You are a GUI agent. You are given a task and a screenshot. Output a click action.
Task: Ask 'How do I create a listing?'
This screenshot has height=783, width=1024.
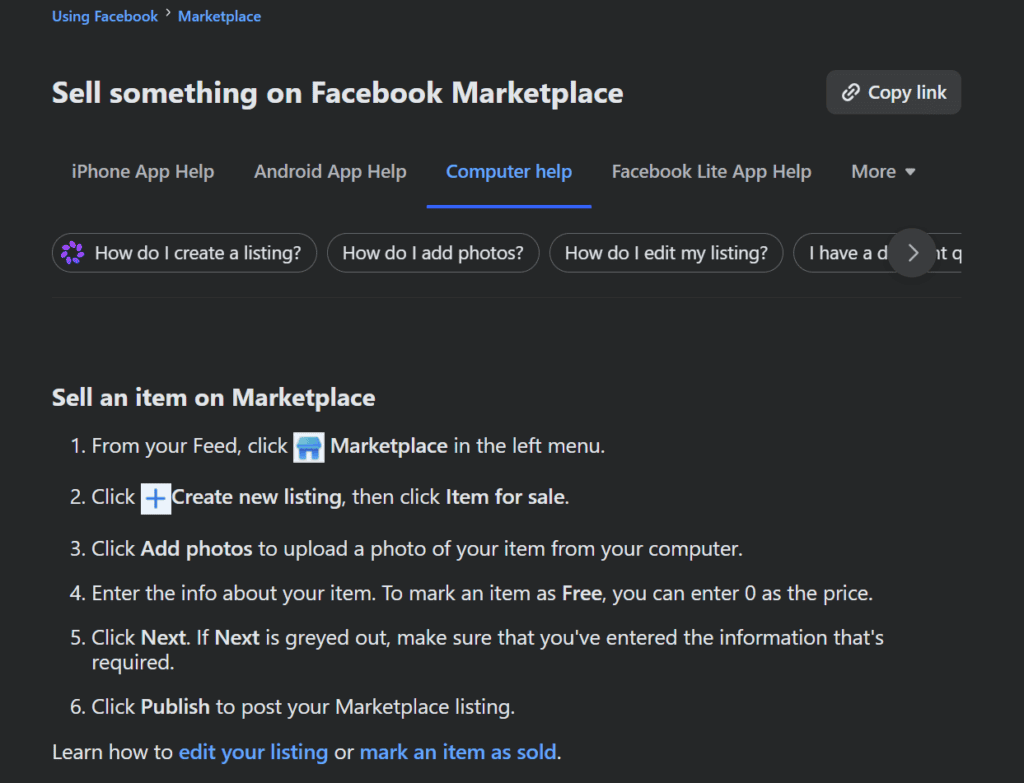coord(184,253)
